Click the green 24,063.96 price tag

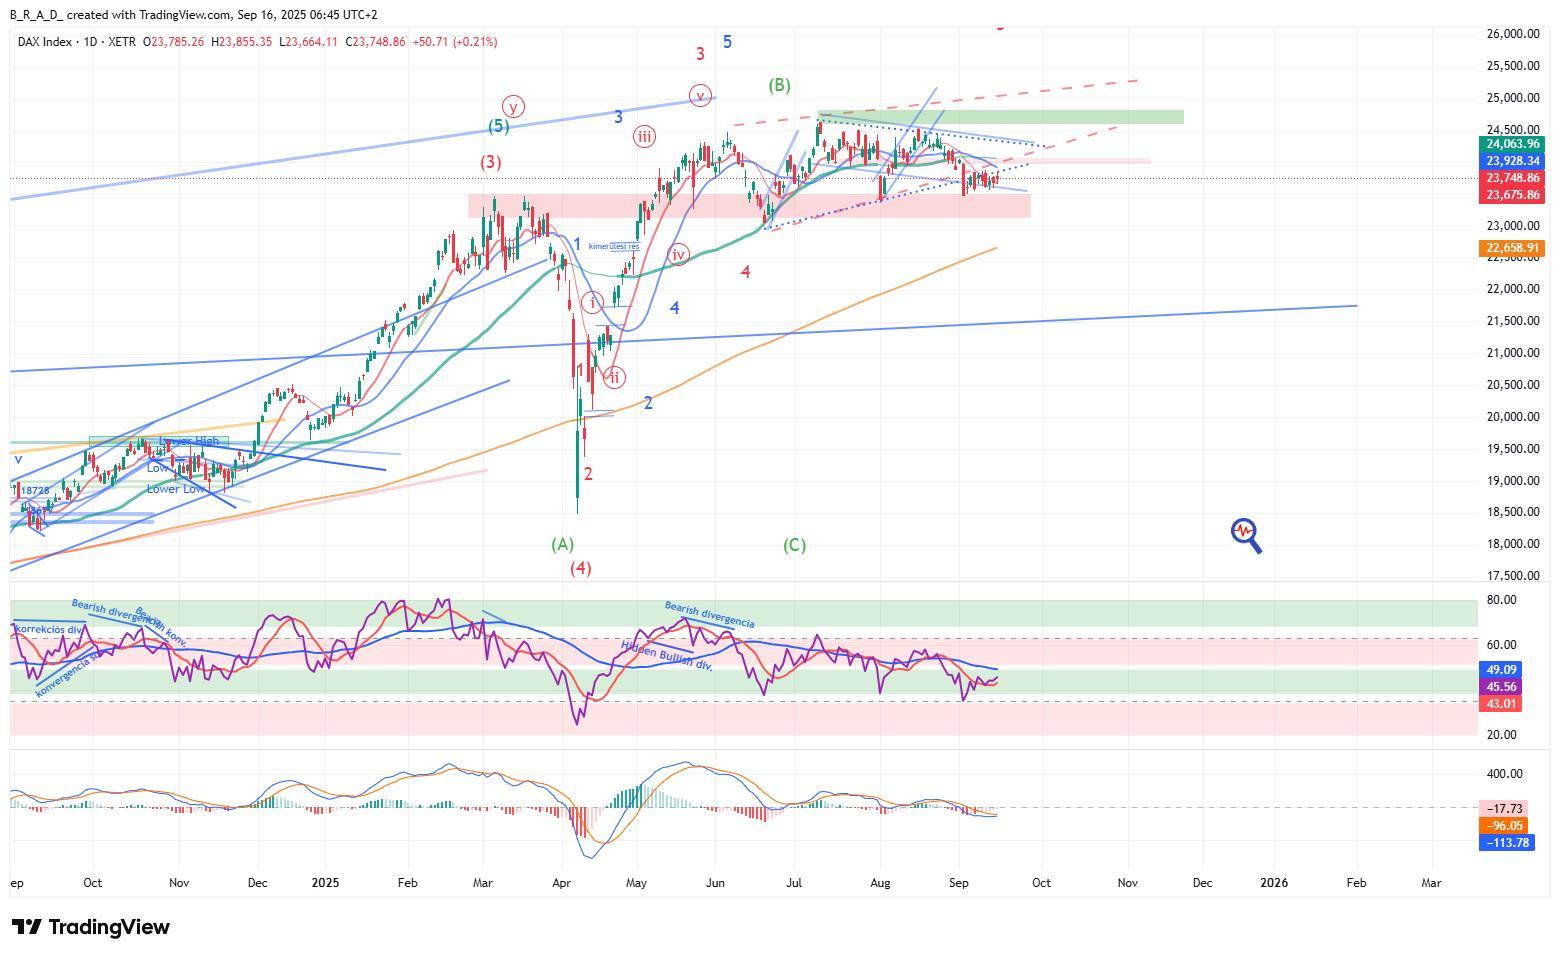pos(1512,144)
